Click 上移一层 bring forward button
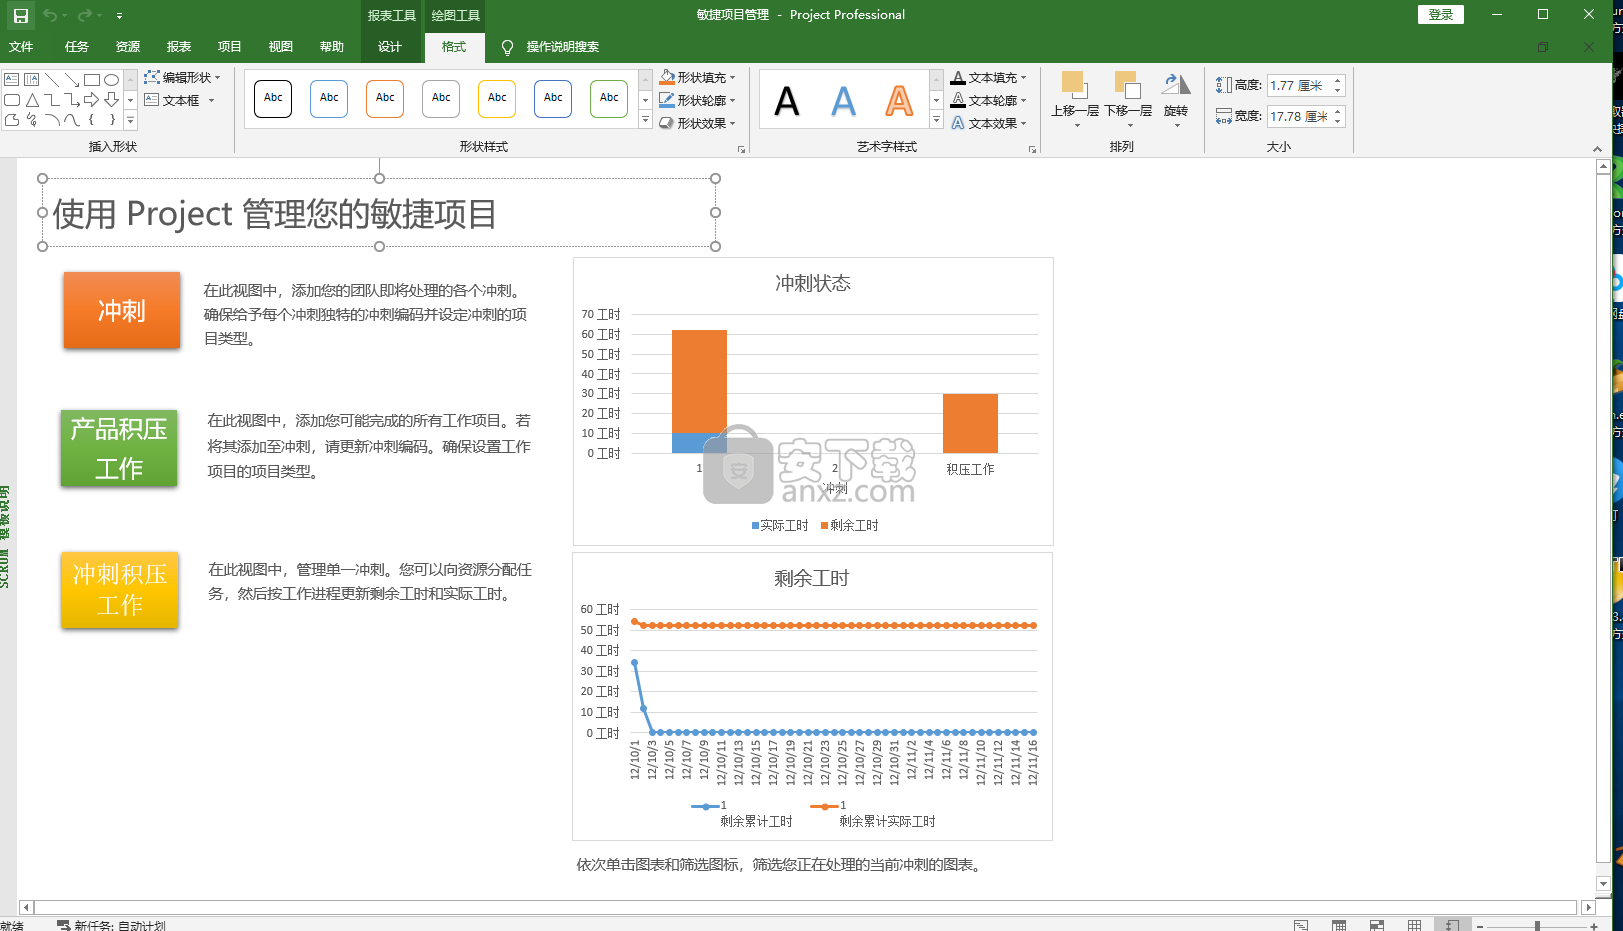Image resolution: width=1623 pixels, height=931 pixels. tap(1075, 99)
